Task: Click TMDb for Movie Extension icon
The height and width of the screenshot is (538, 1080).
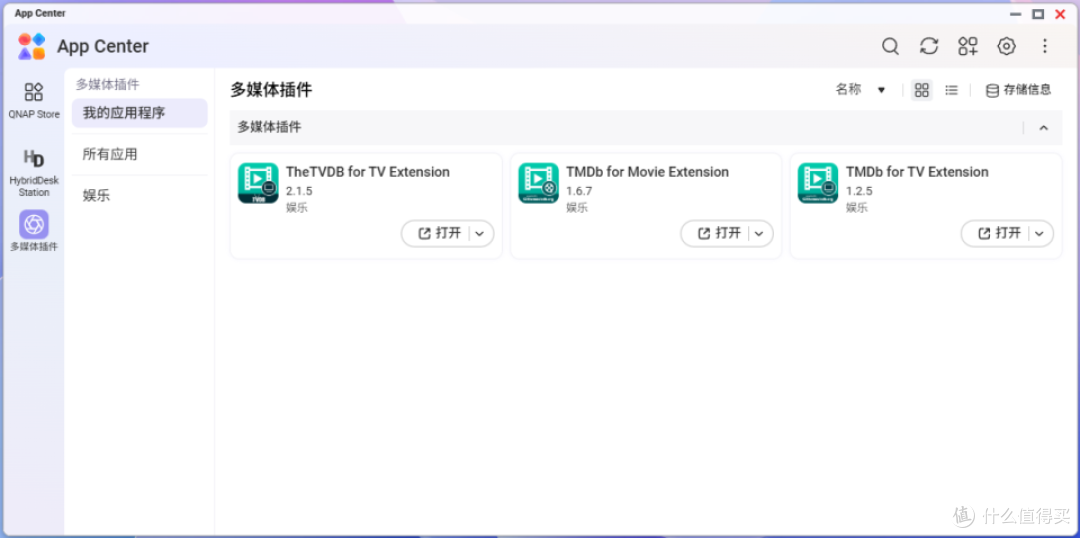Action: tap(538, 183)
